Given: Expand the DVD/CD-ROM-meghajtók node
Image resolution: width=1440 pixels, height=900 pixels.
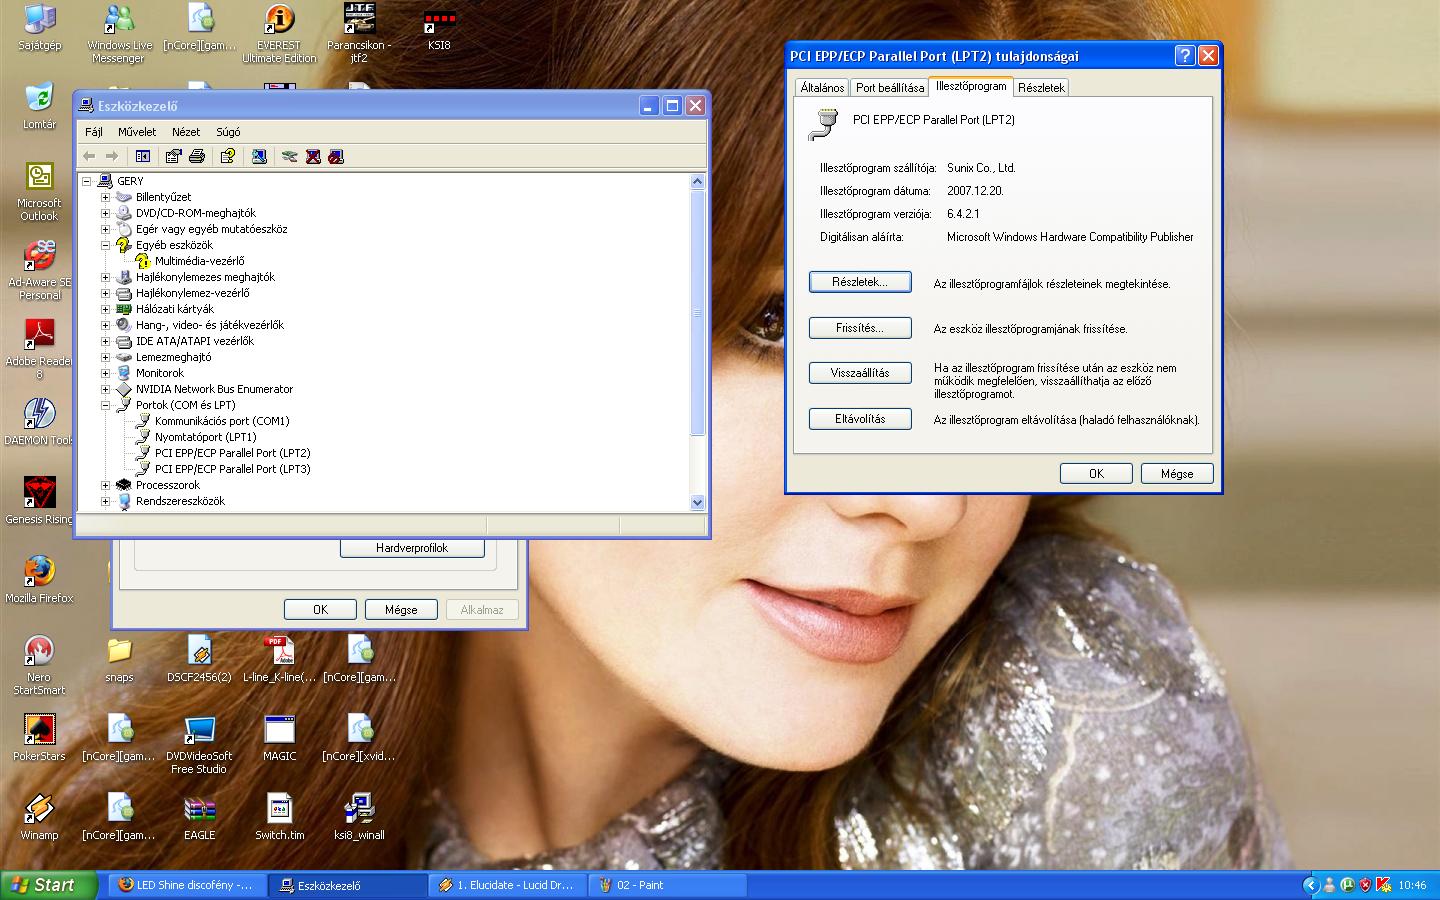Looking at the screenshot, I should pos(105,213).
